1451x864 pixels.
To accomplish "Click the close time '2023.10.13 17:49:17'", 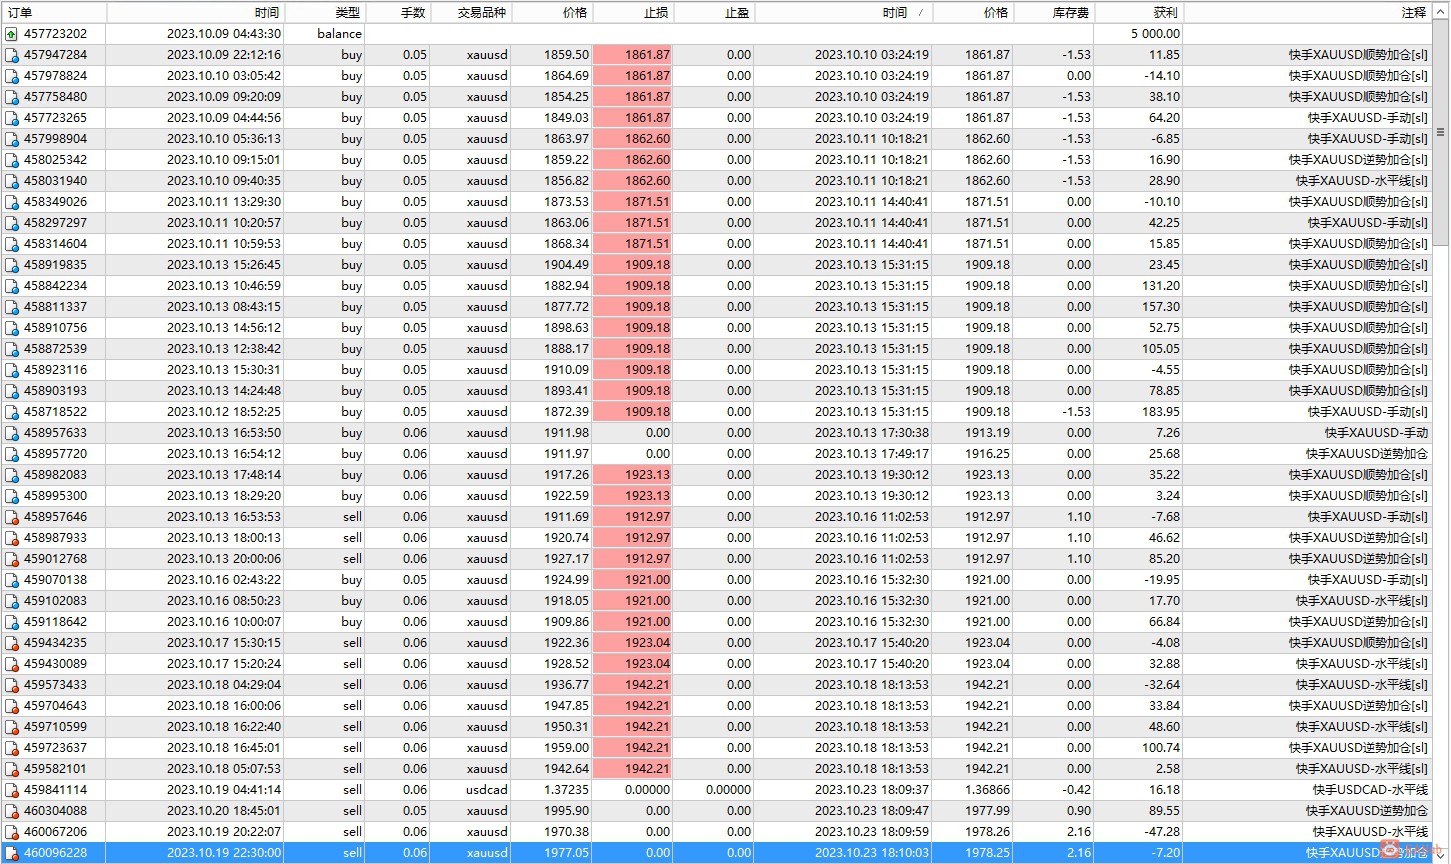I will pyautogui.click(x=872, y=454).
